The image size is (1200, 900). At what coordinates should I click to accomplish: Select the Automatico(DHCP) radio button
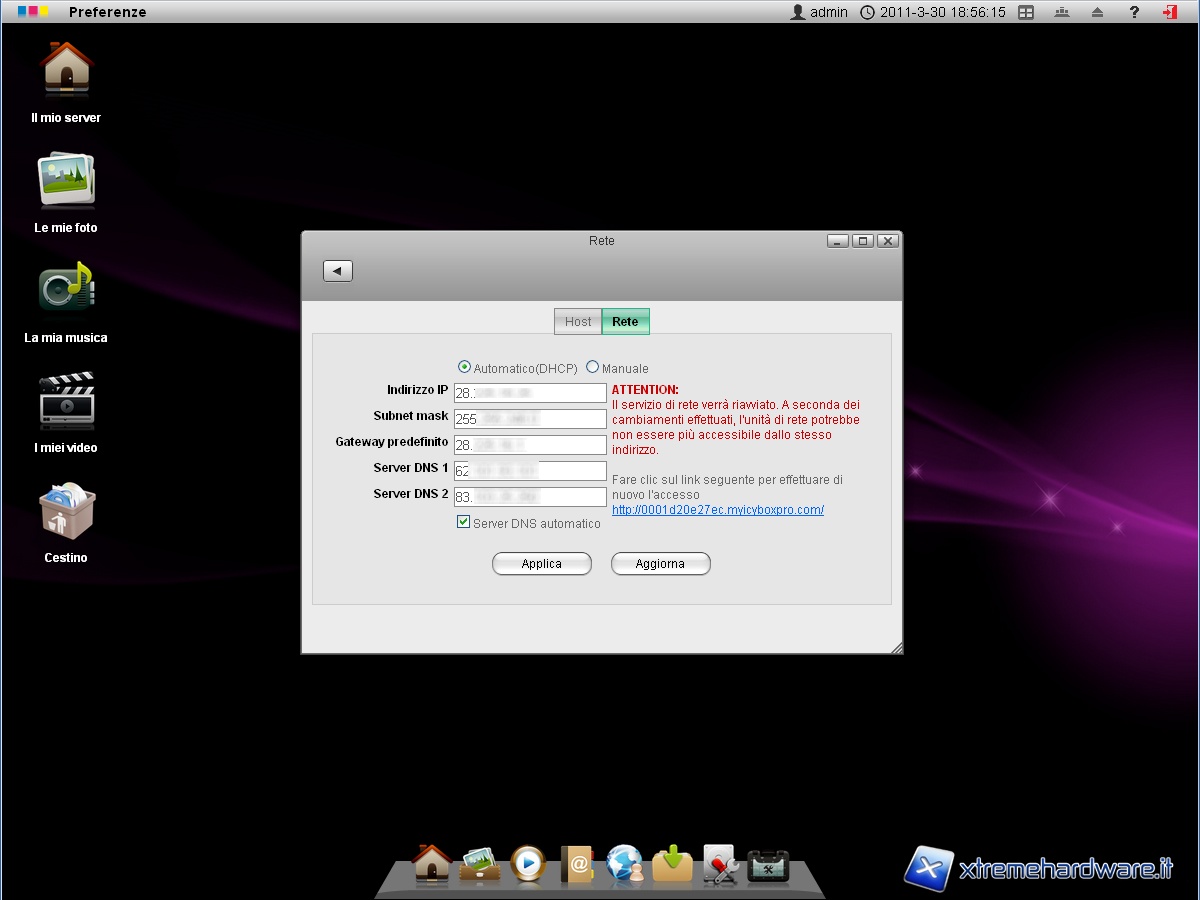tap(464, 367)
